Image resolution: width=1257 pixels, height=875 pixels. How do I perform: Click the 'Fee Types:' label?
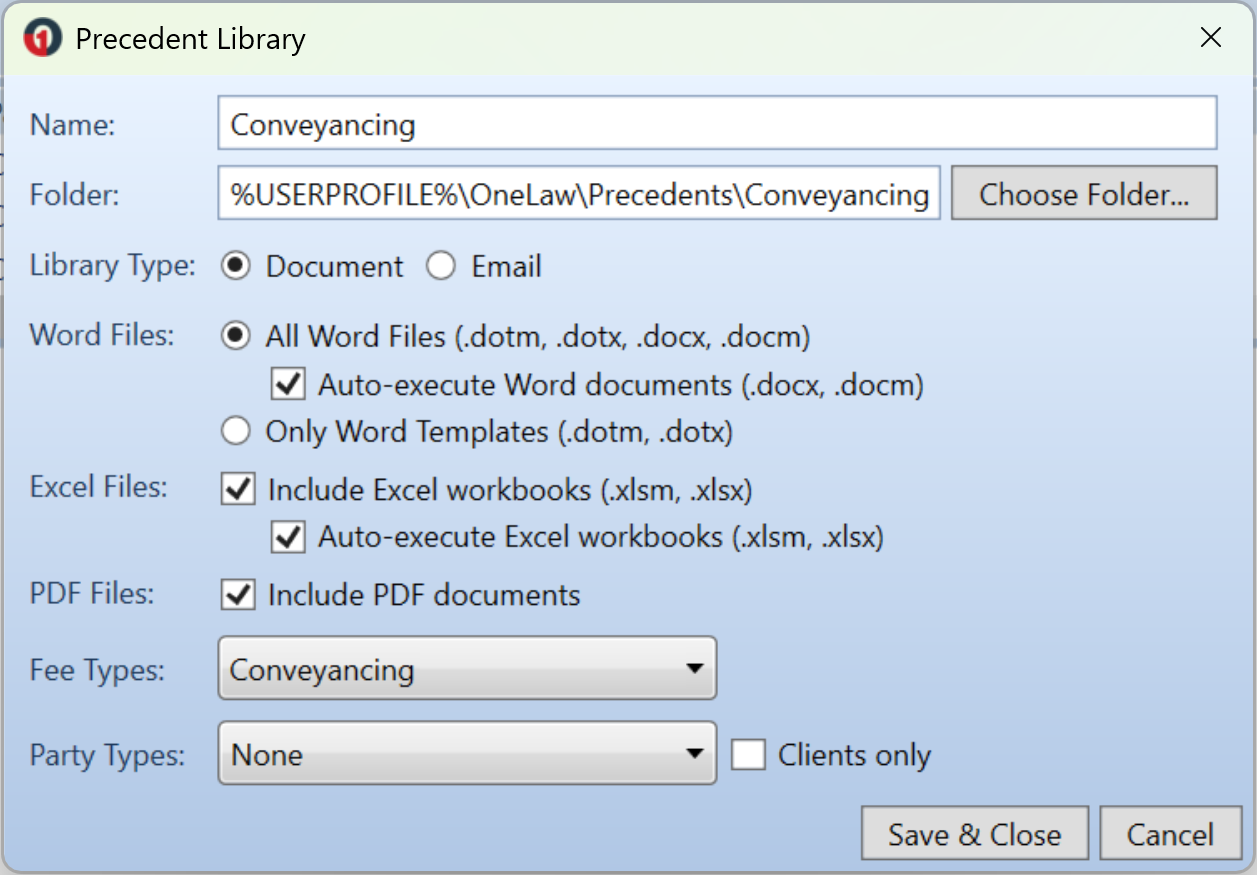(98, 669)
